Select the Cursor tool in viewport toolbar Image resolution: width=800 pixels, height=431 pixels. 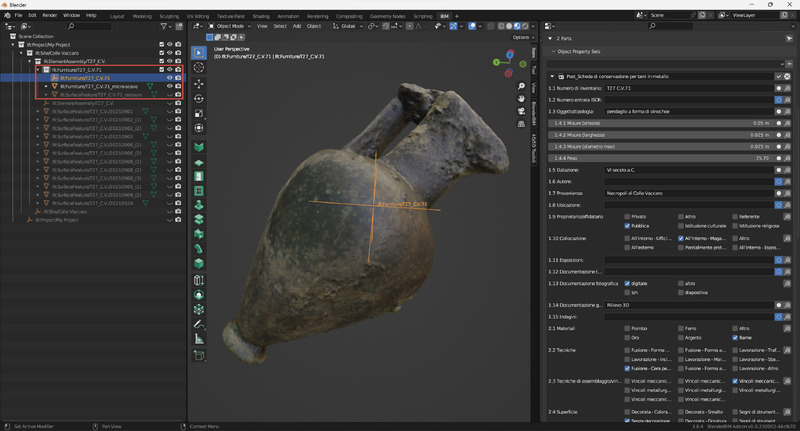(x=198, y=68)
